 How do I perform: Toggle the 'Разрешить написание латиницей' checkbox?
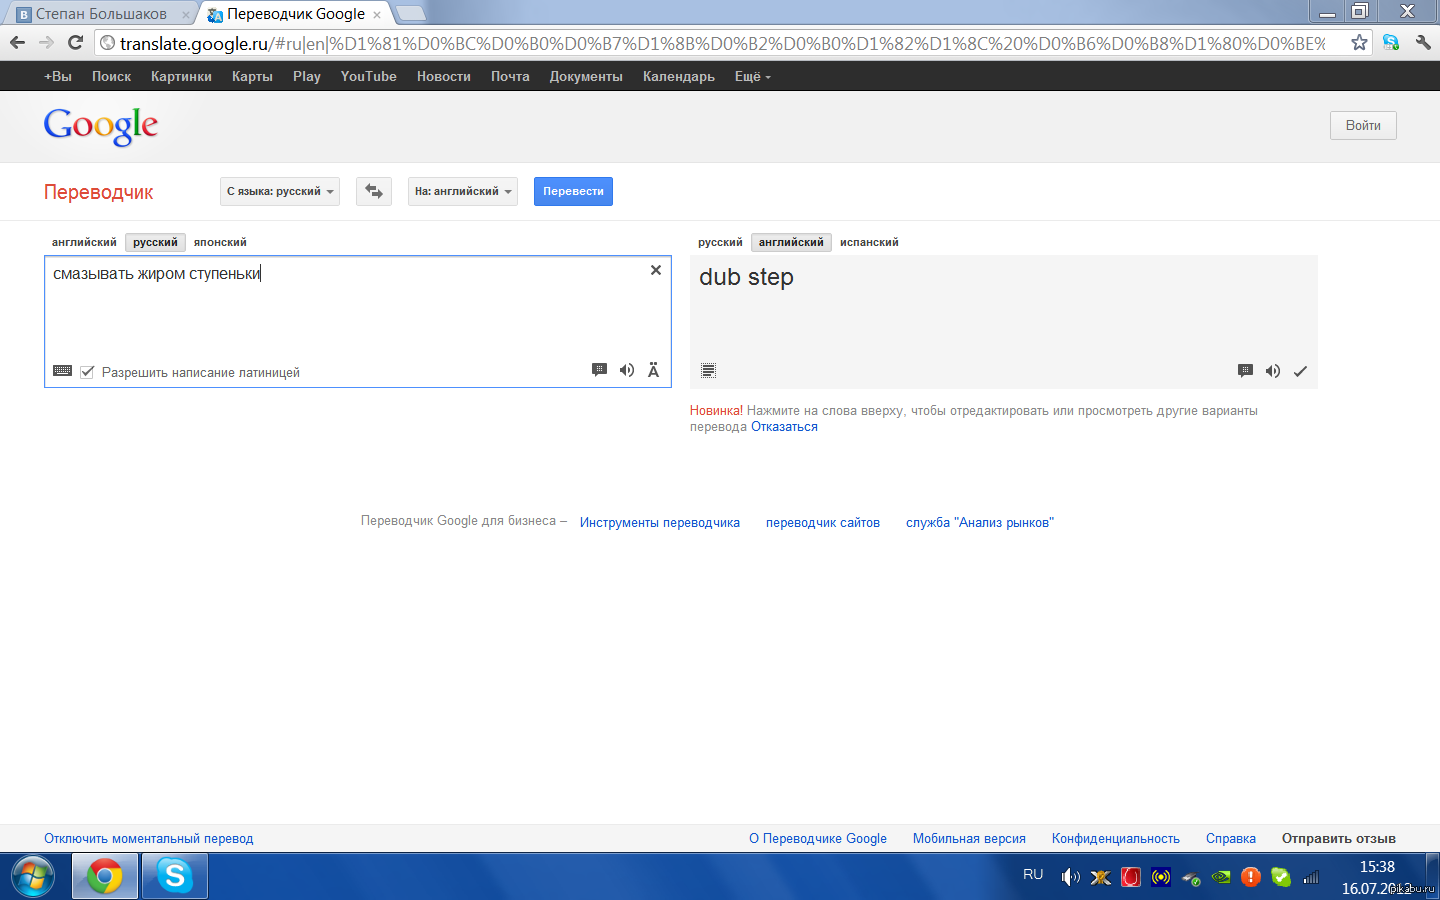[87, 372]
